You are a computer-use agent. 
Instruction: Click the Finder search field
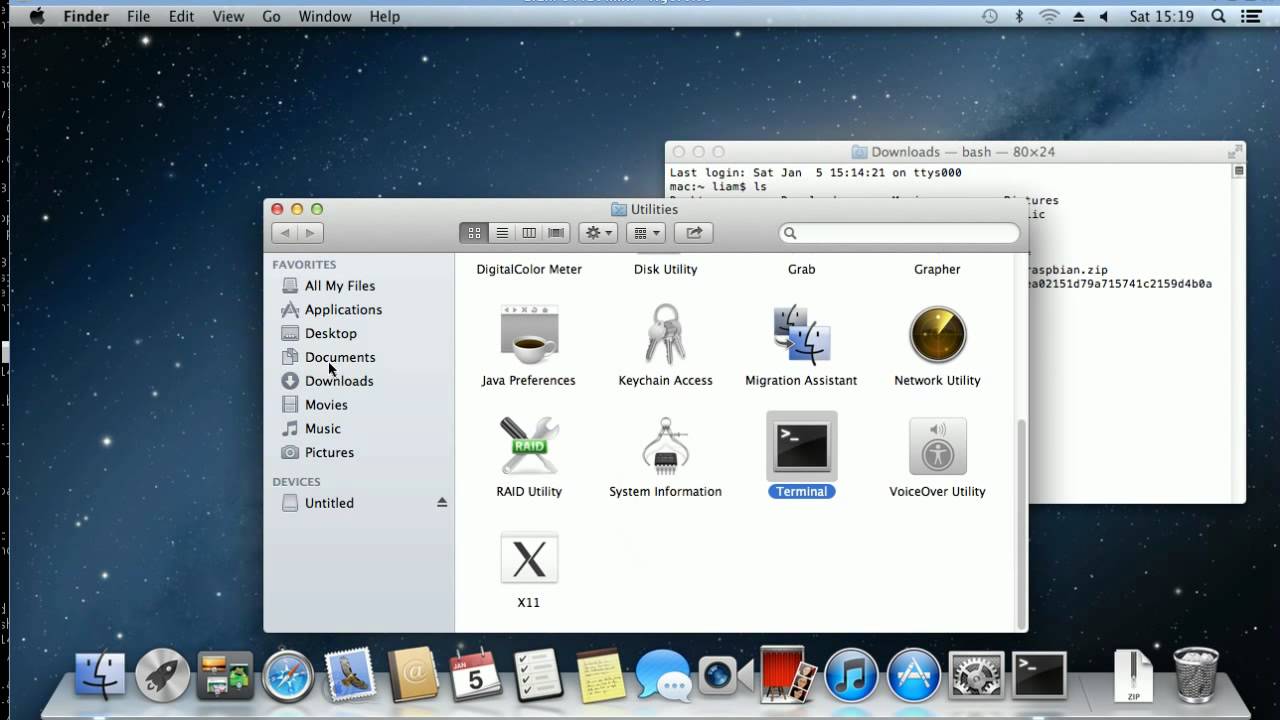tap(900, 233)
